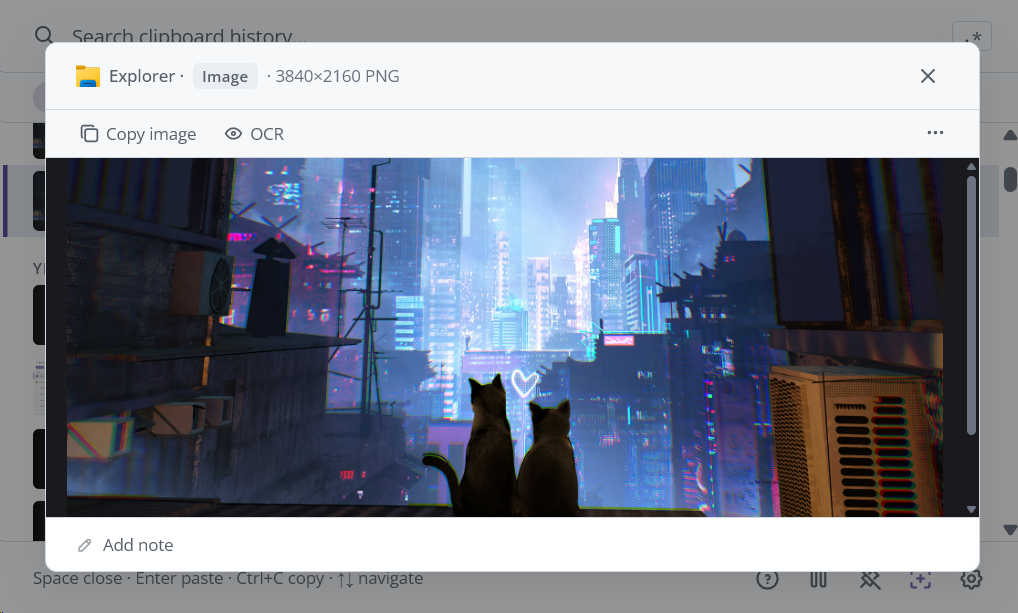
Task: Click the magnifier search icon
Action: [x=44, y=36]
